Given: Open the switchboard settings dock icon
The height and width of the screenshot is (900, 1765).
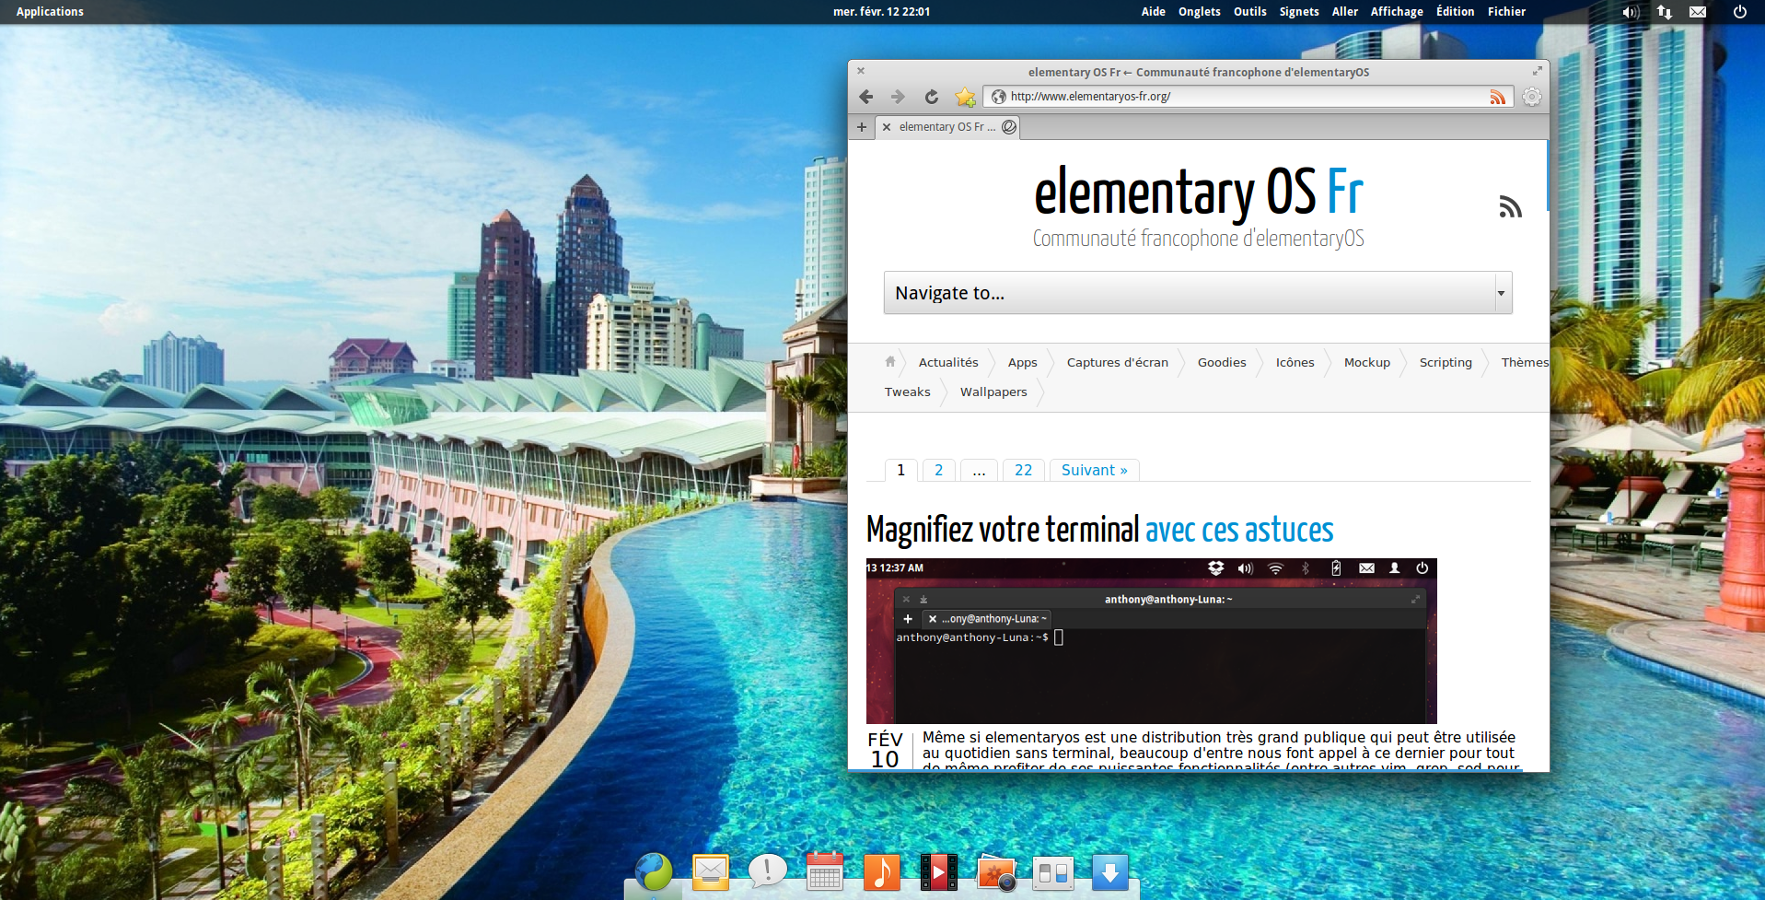Looking at the screenshot, I should [1053, 874].
